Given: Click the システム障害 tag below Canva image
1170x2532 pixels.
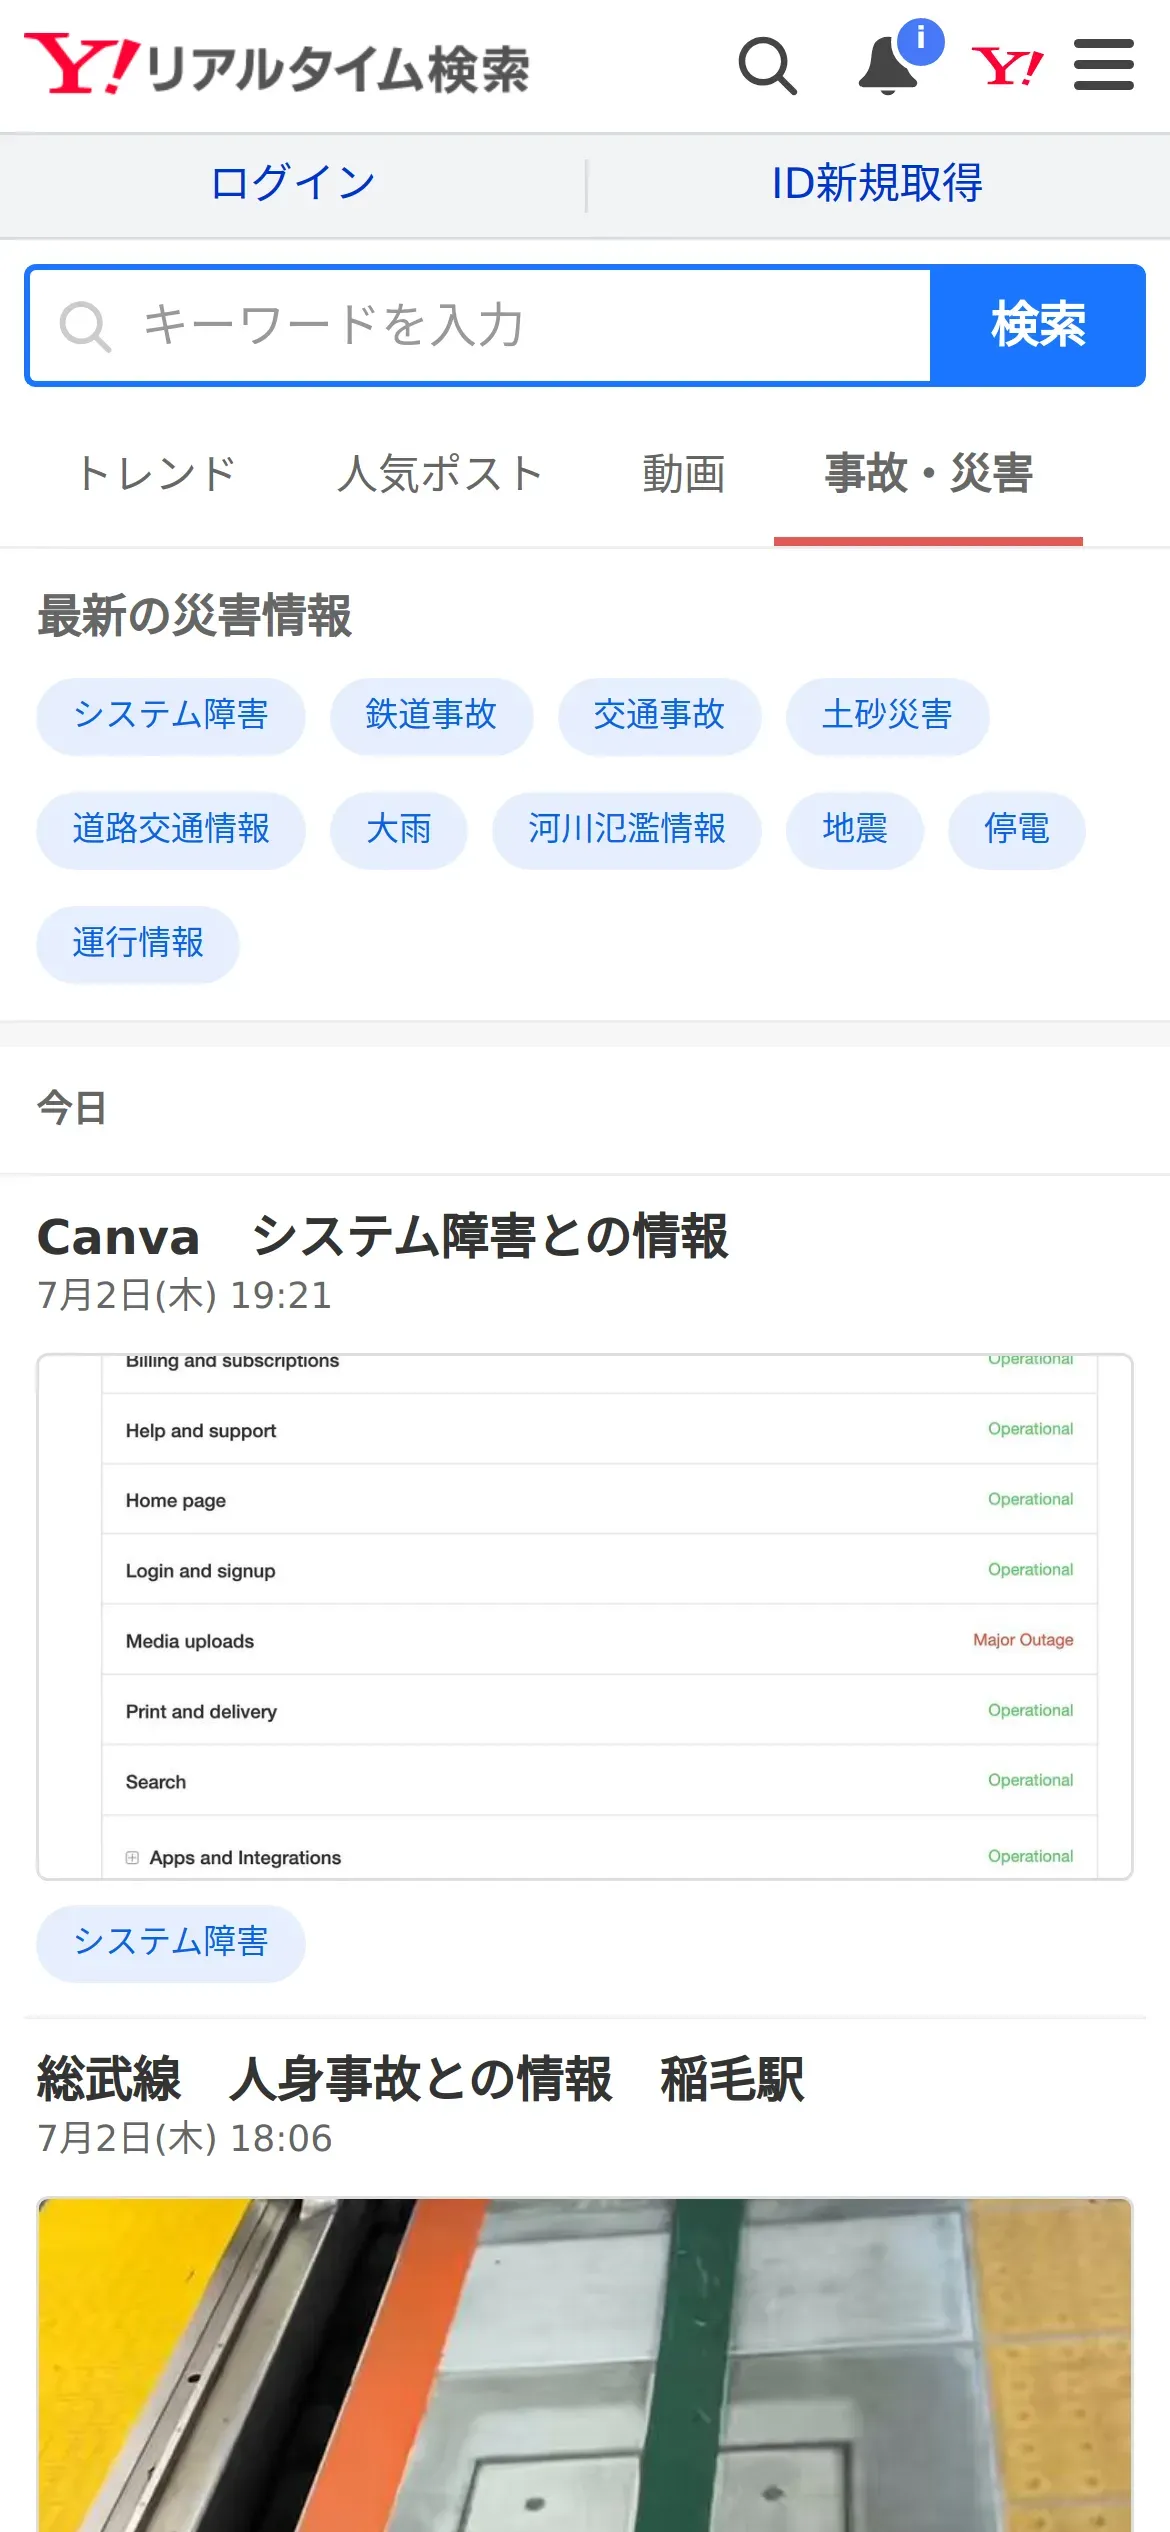Looking at the screenshot, I should click(x=171, y=1943).
